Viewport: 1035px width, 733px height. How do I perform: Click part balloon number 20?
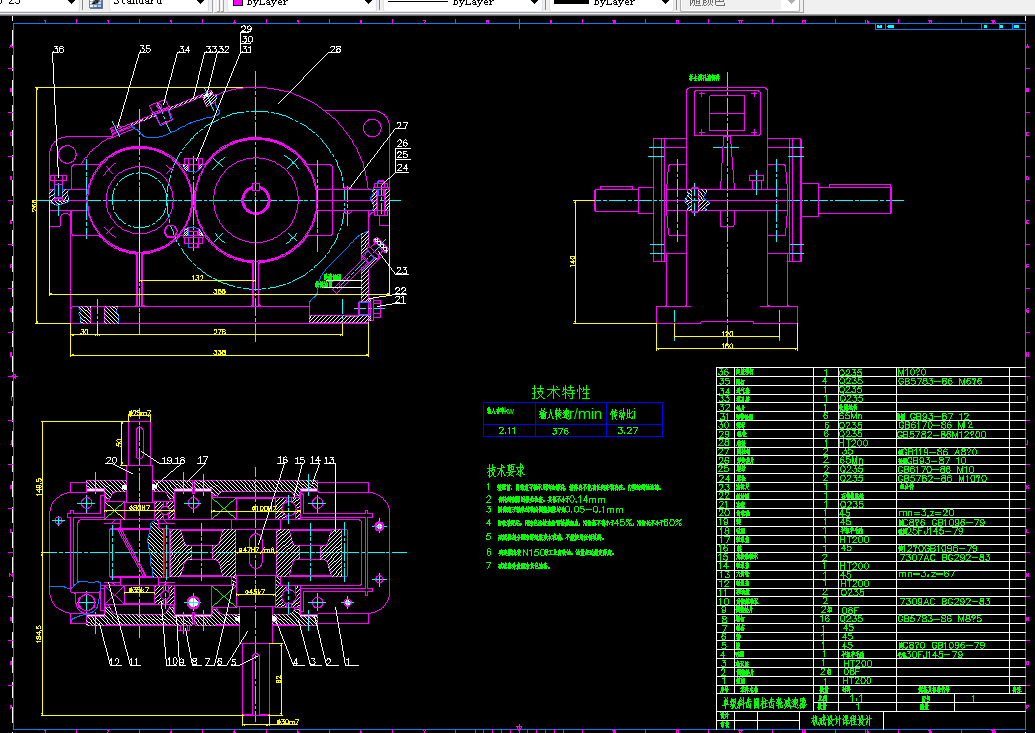112,460
